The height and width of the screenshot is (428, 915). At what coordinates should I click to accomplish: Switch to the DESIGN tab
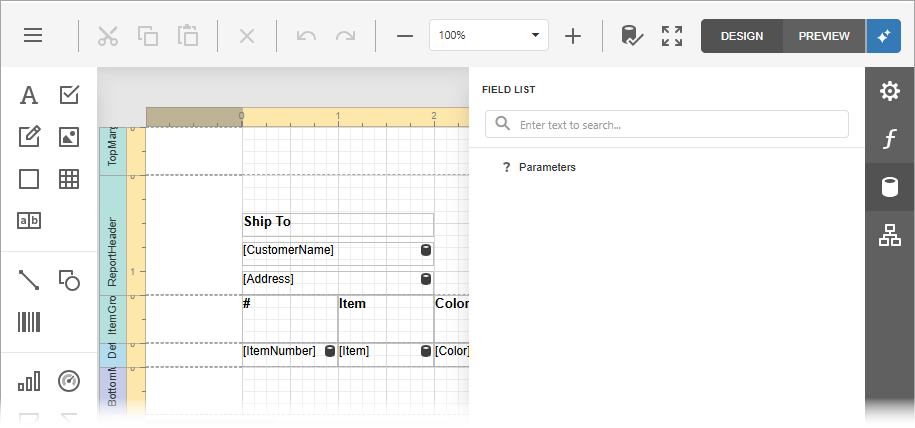tap(742, 36)
